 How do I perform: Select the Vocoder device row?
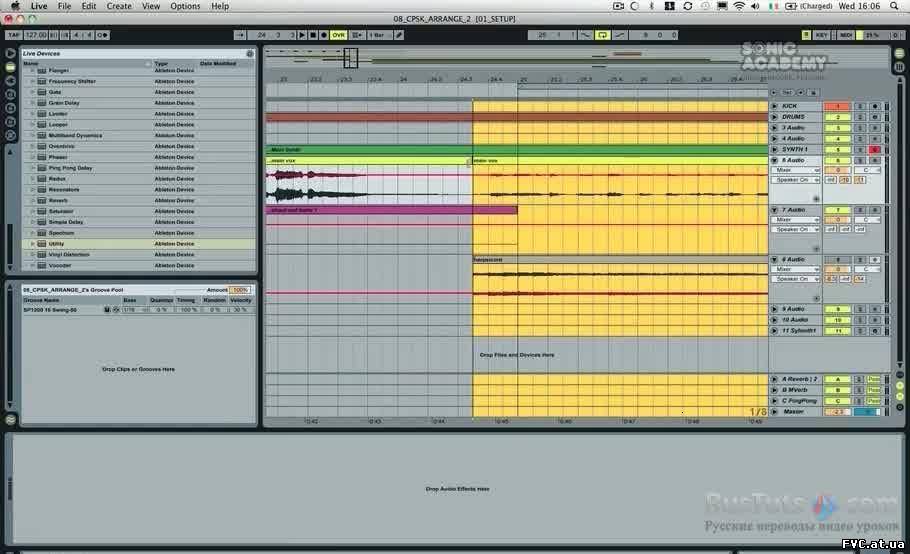tap(139, 265)
